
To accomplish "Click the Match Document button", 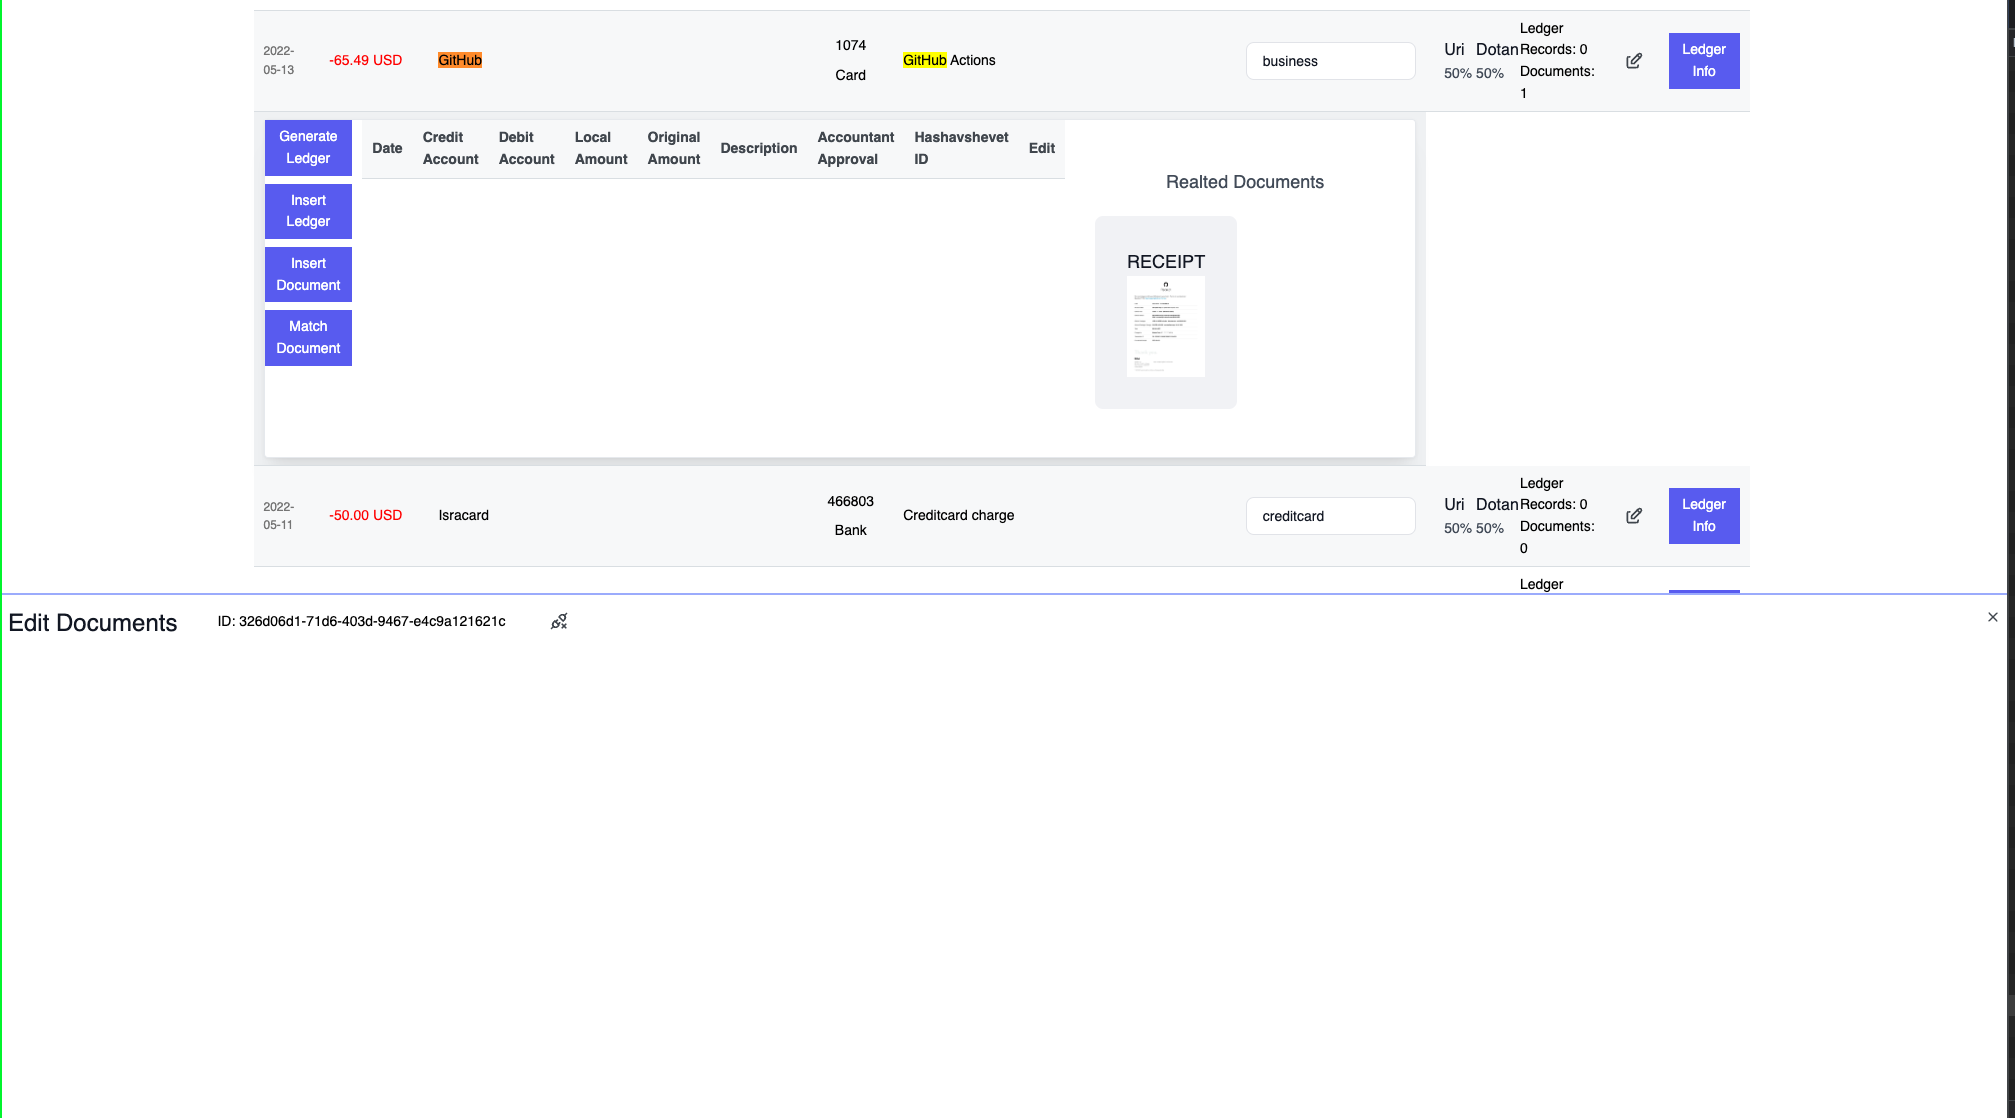I will pyautogui.click(x=308, y=337).
